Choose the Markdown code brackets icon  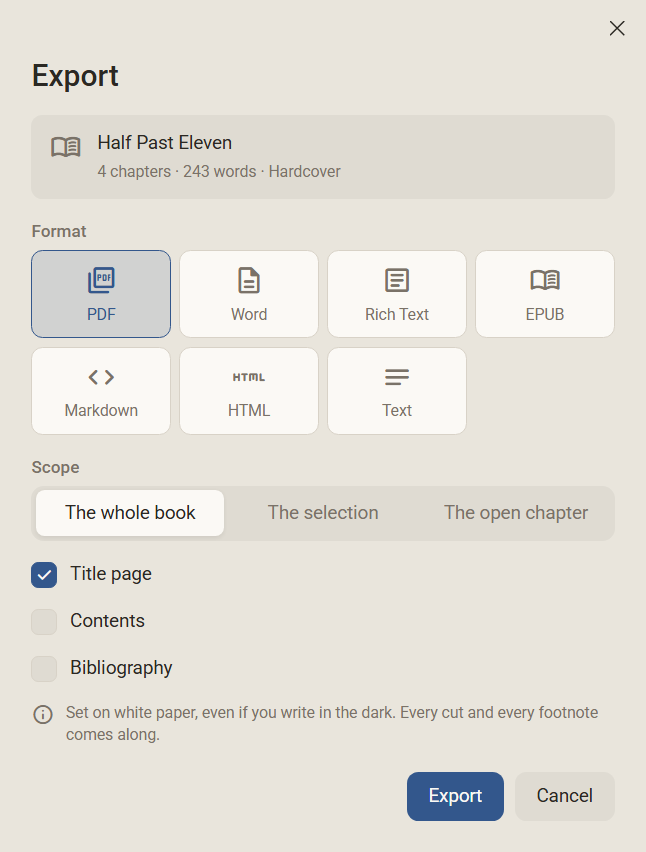click(101, 377)
